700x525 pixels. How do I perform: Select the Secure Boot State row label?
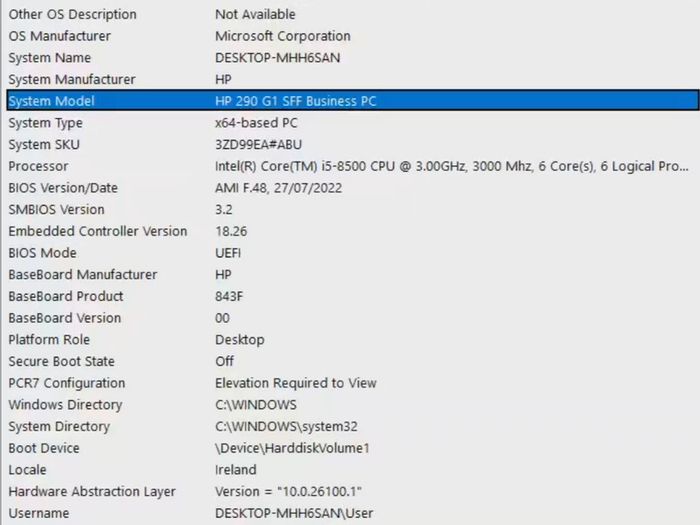click(62, 361)
